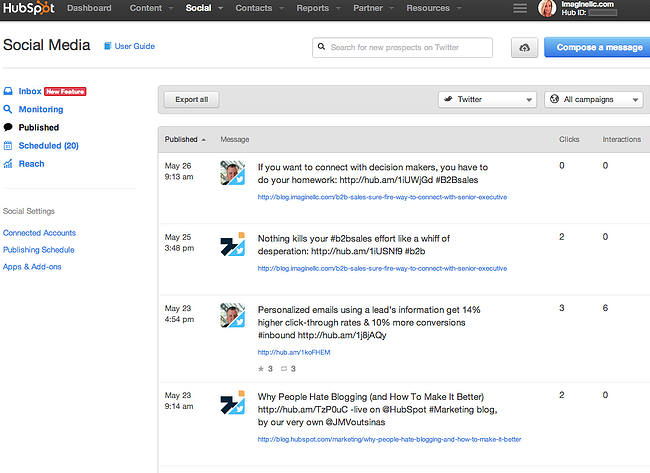Click the Inbox tray icon in sidebar
Viewport: 650px width, 473px height.
coord(8,91)
